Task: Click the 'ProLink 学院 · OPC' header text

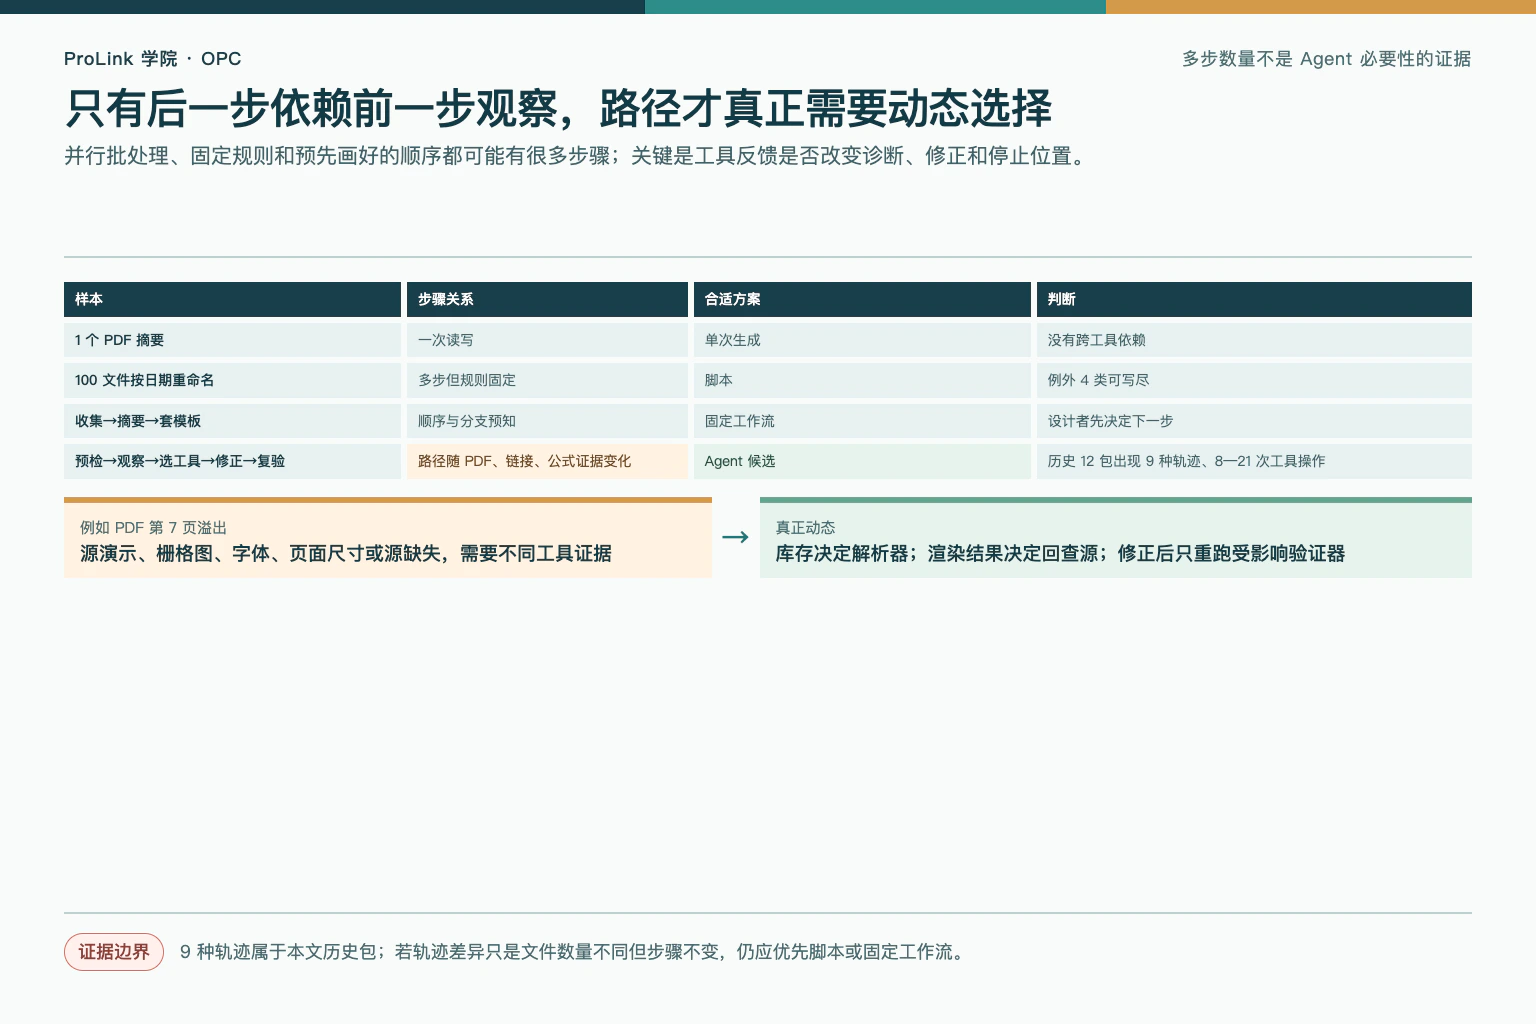Action: coord(152,59)
